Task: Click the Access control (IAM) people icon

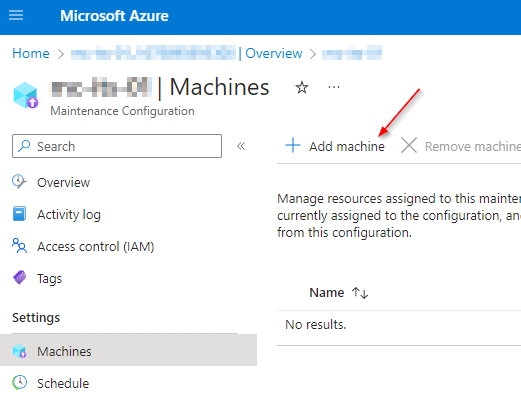Action: (x=19, y=246)
